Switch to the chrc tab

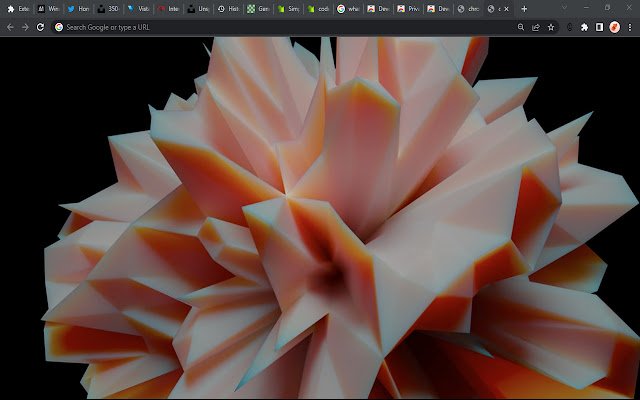pyautogui.click(x=469, y=9)
